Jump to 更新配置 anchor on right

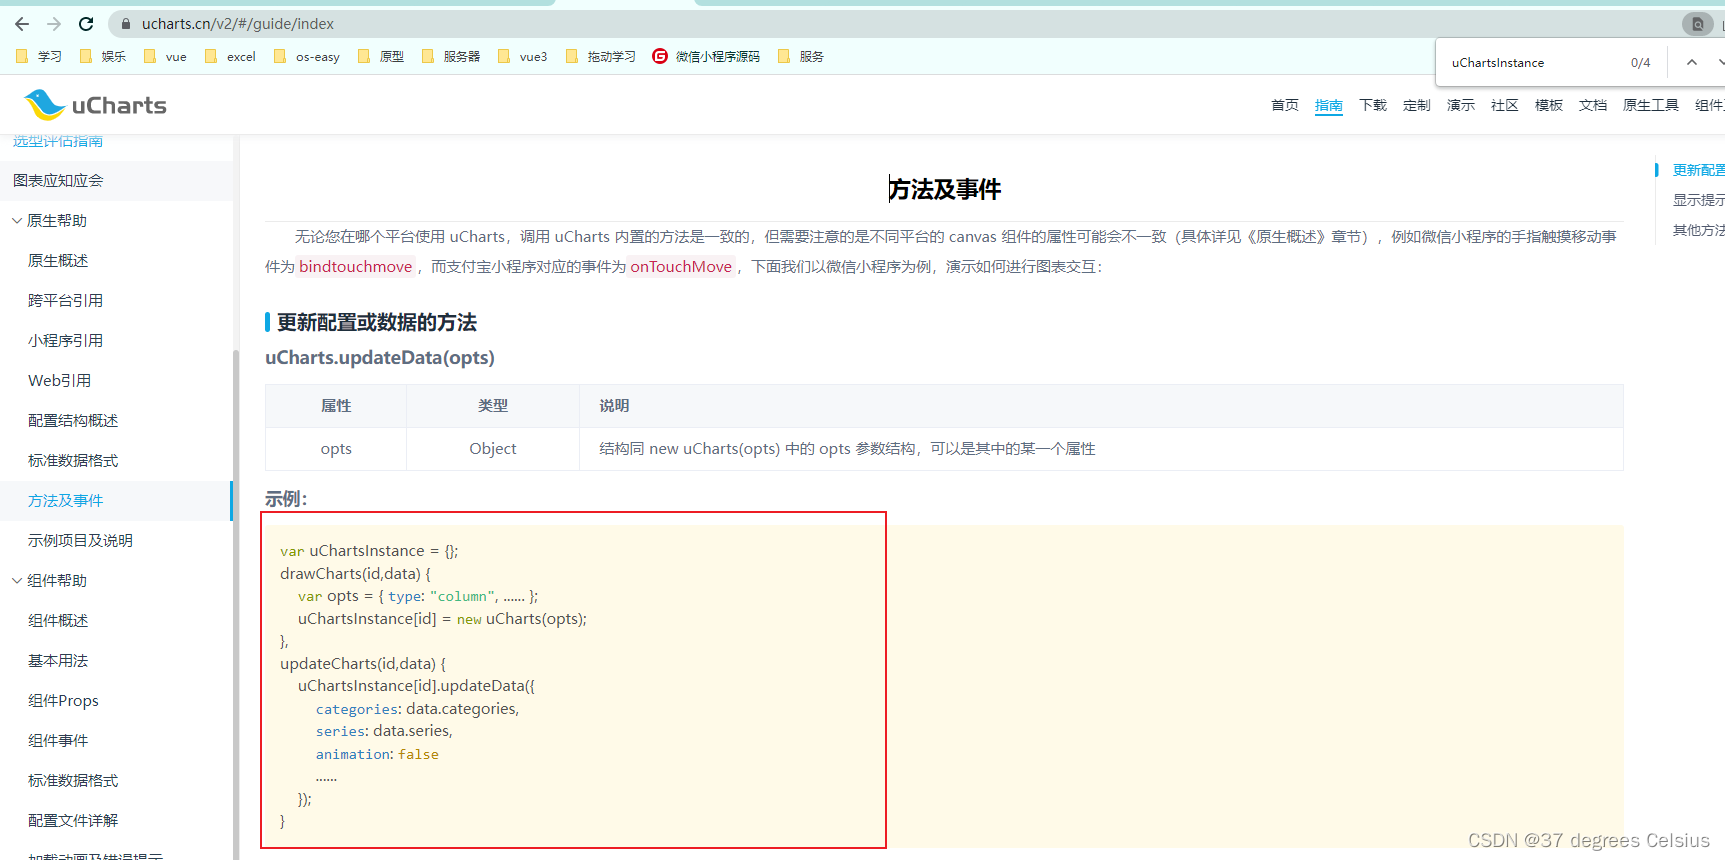pos(1698,170)
